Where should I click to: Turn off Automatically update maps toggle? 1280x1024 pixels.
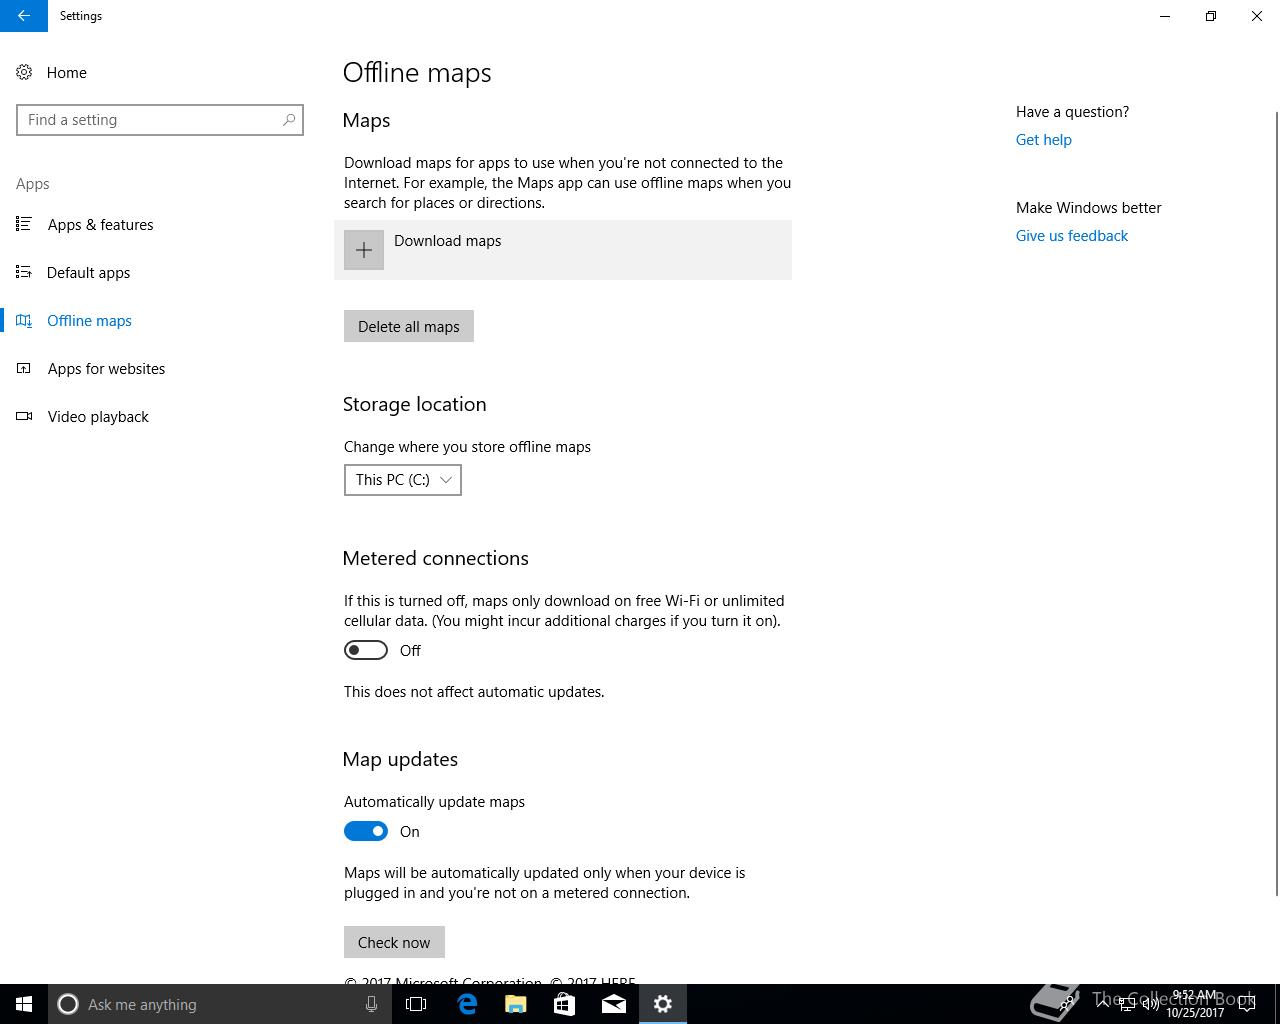[x=366, y=831]
